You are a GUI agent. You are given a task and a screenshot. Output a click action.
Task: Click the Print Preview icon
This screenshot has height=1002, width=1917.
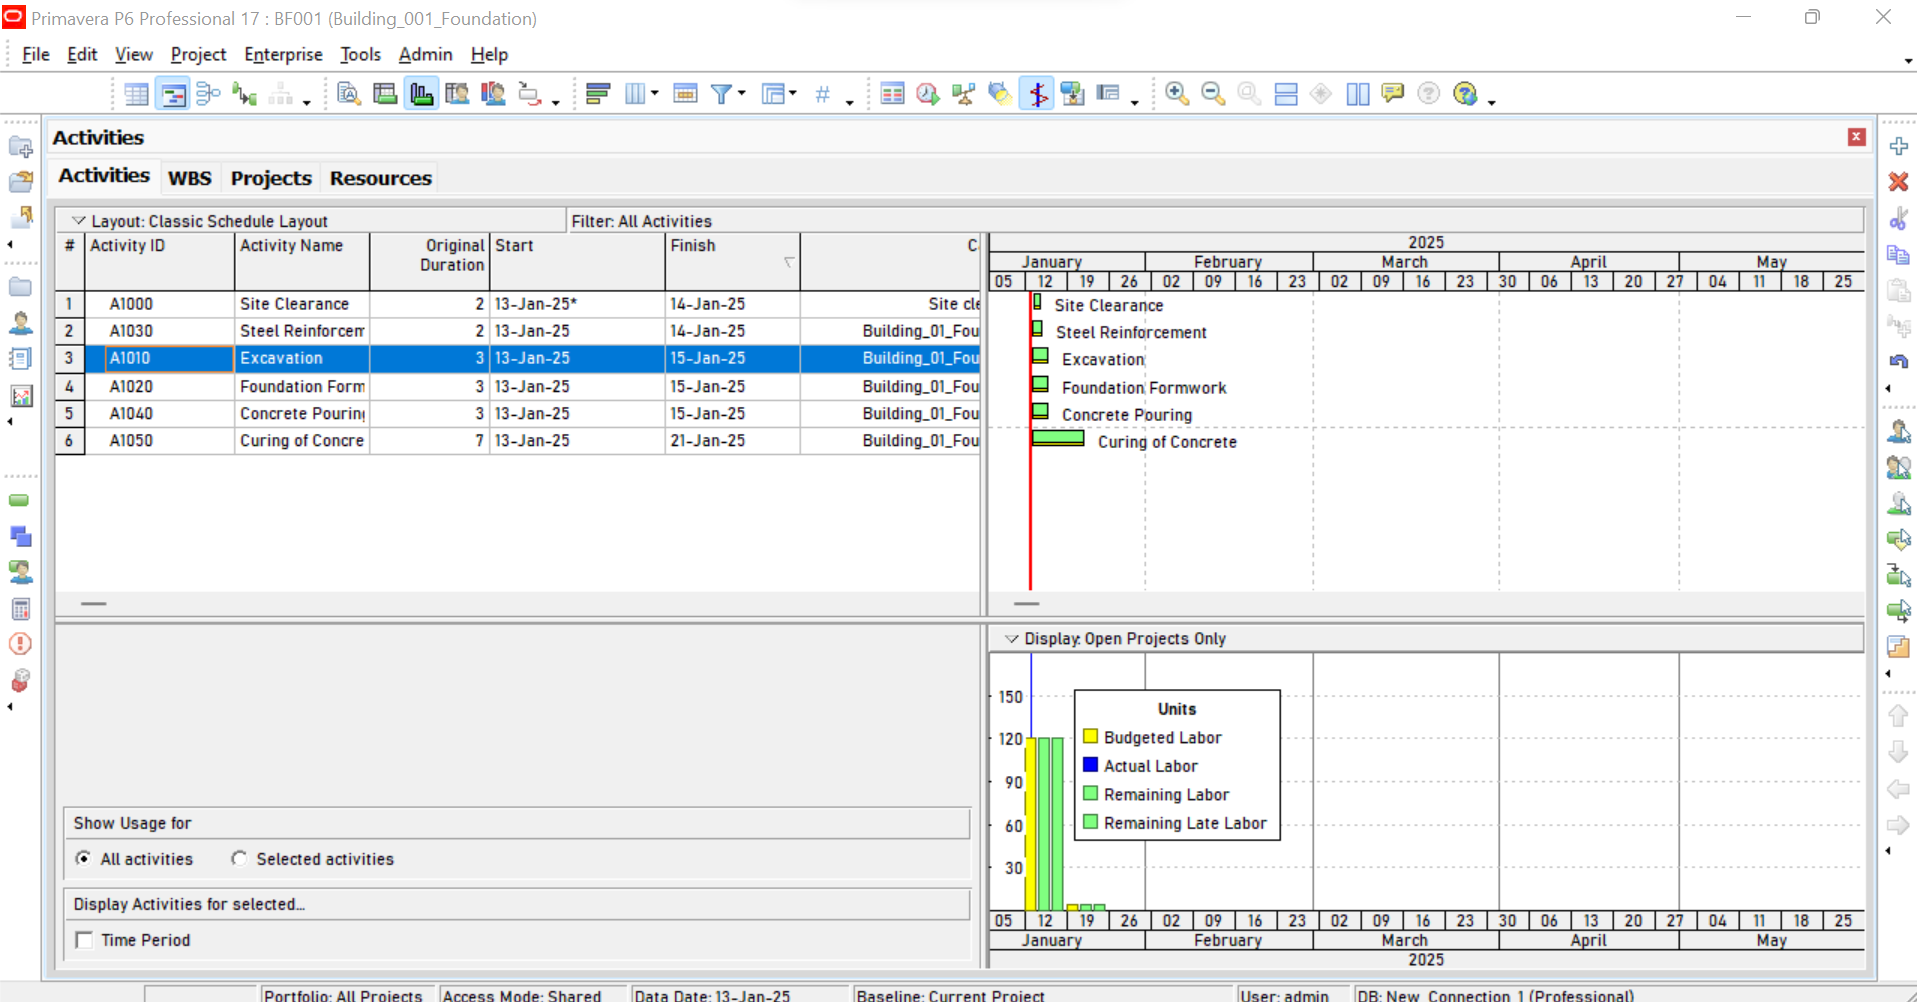click(348, 94)
